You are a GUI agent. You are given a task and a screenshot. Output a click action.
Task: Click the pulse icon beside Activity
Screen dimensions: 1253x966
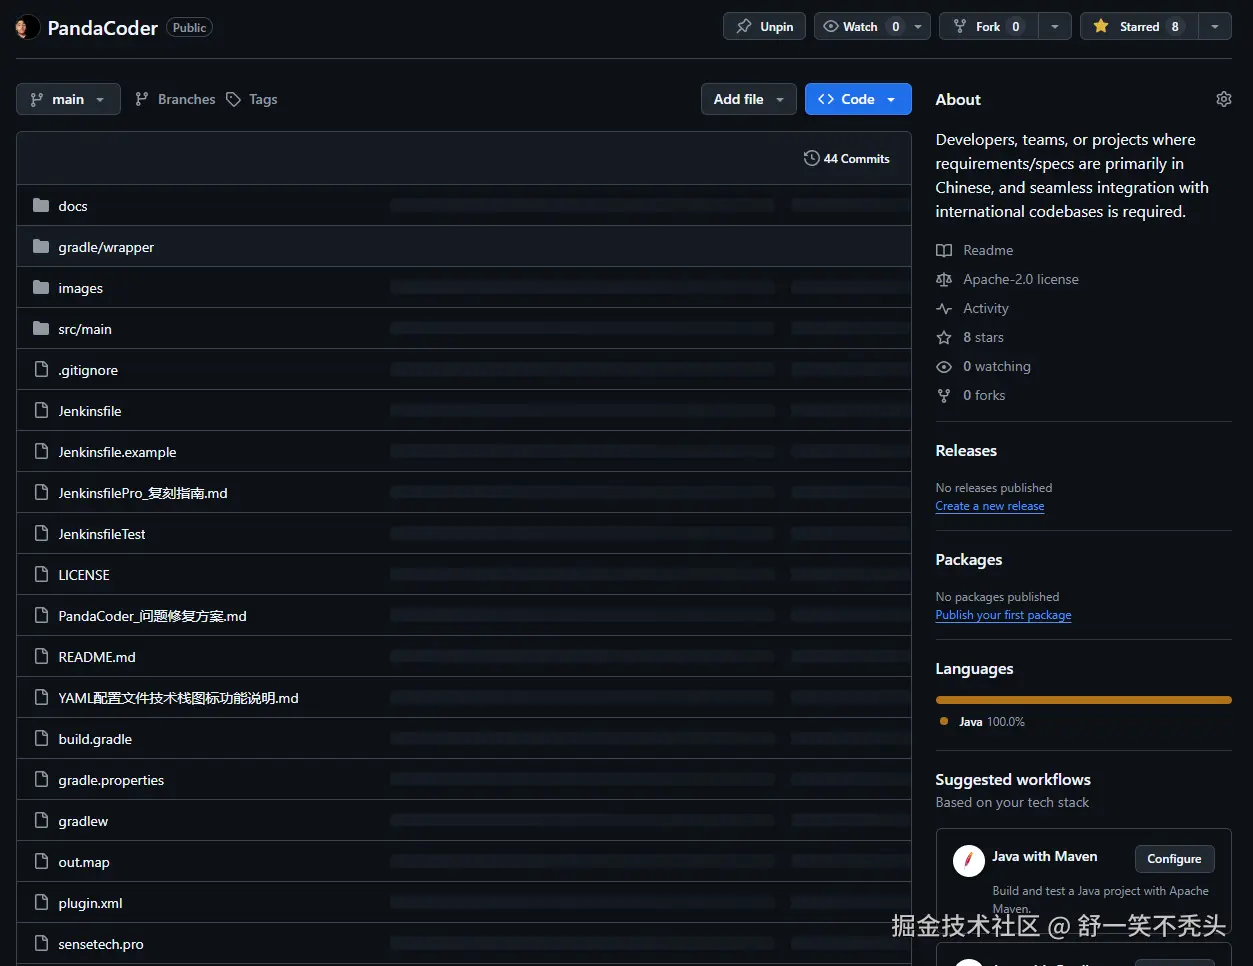point(944,308)
